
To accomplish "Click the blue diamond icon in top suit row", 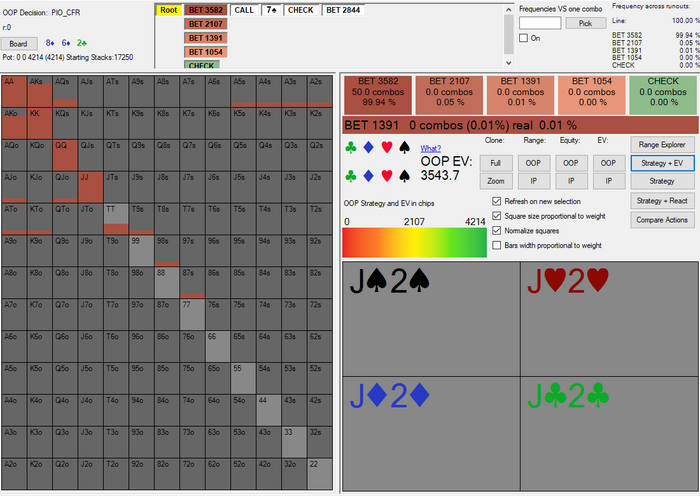I will tap(368, 148).
